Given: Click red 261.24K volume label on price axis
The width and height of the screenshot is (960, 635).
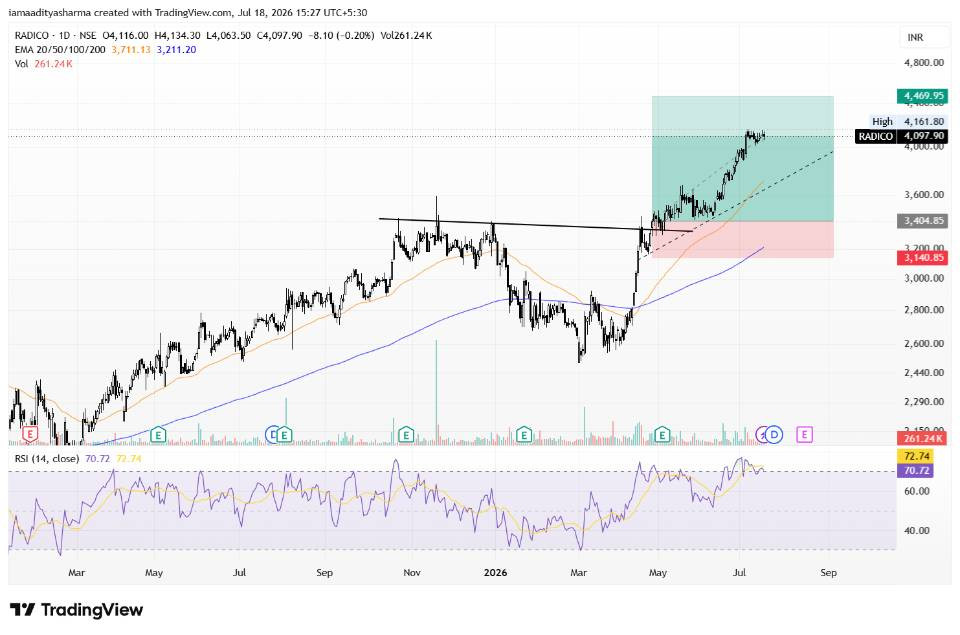Looking at the screenshot, I should coord(923,438).
